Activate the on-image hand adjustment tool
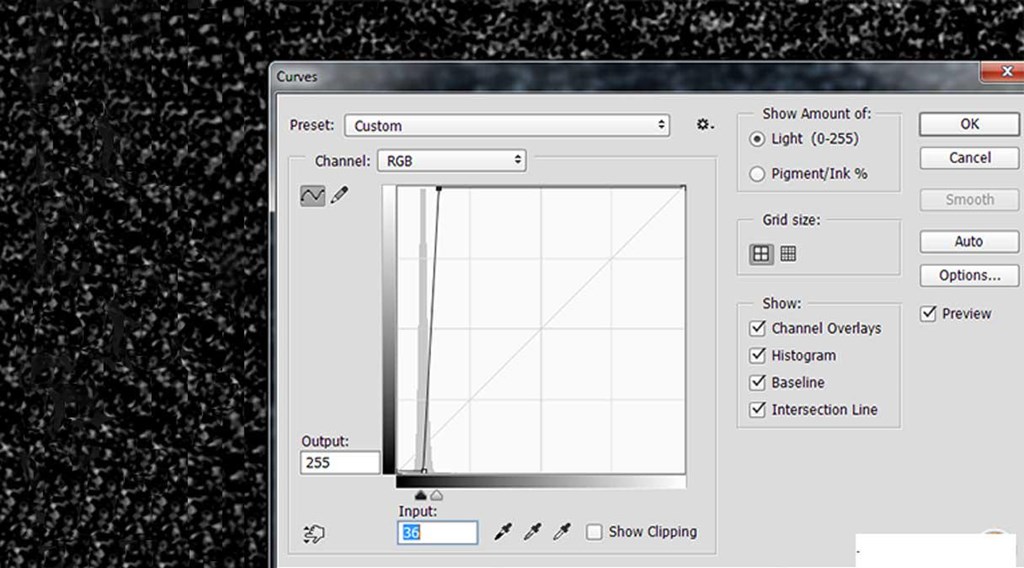The image size is (1024, 568). [314, 533]
